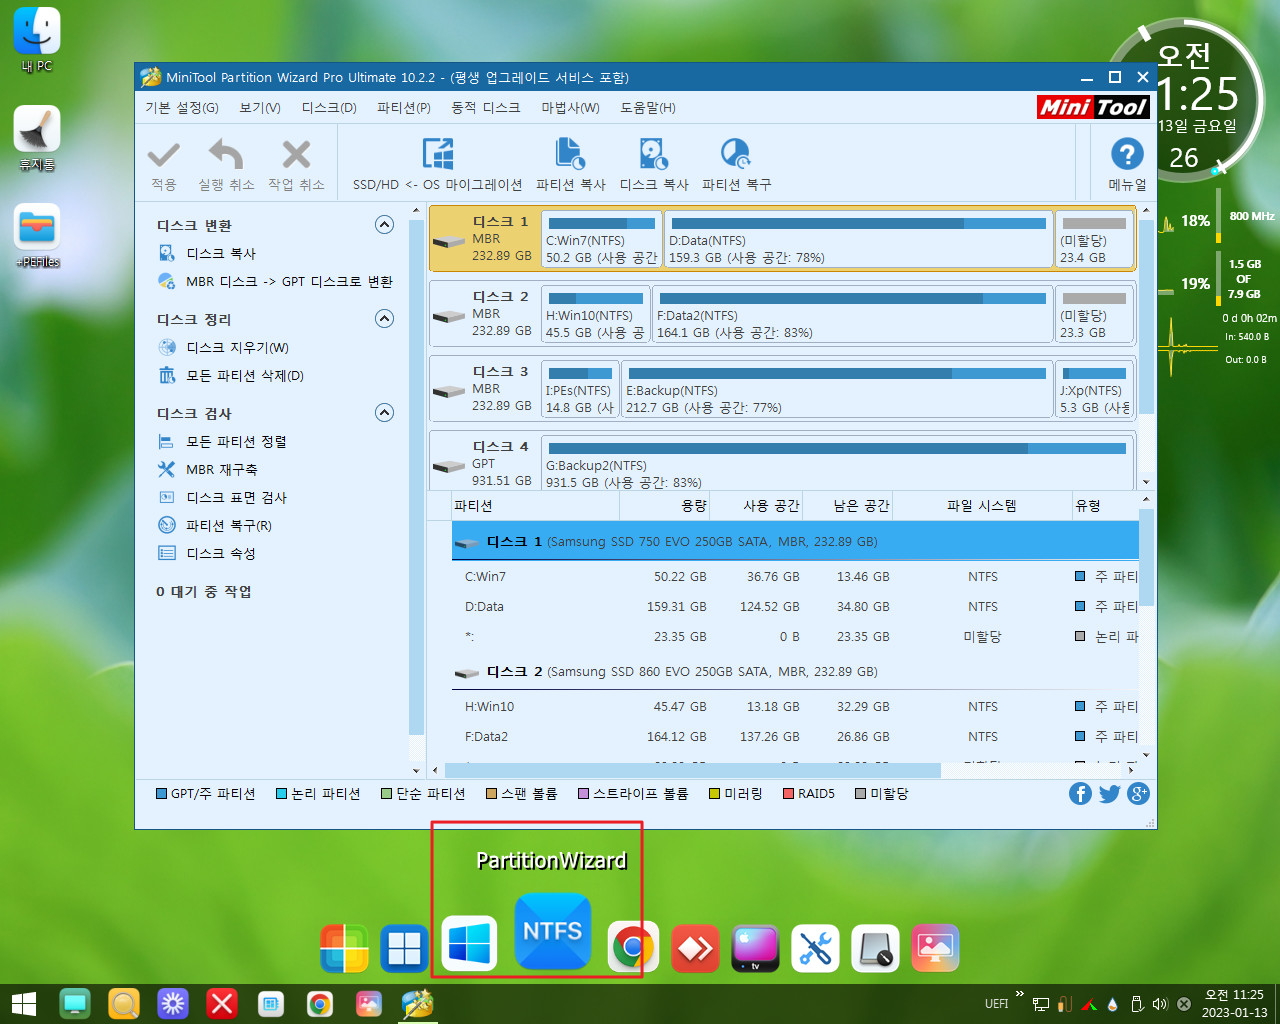Image resolution: width=1280 pixels, height=1024 pixels.
Task: Open the four-color tiles dock icon
Action: coord(344,948)
